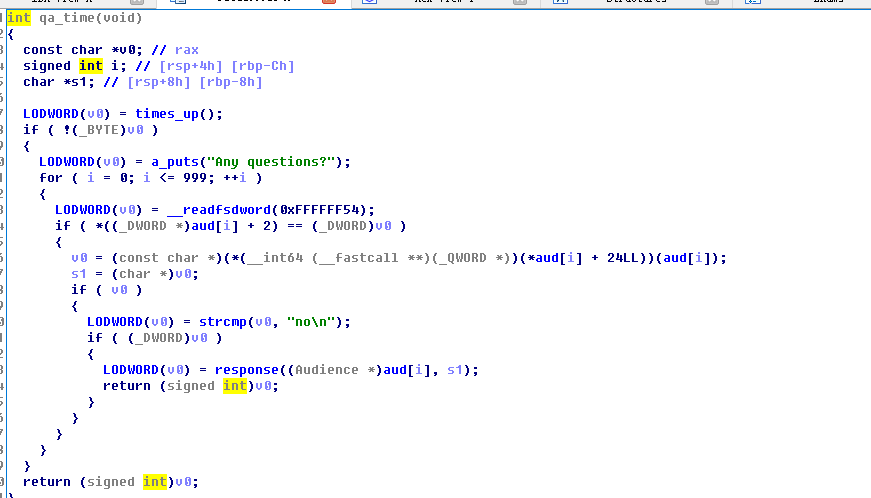Screen dimensions: 871x498
Task: Open the __readfsdword intrinsic call
Action: coord(218,210)
